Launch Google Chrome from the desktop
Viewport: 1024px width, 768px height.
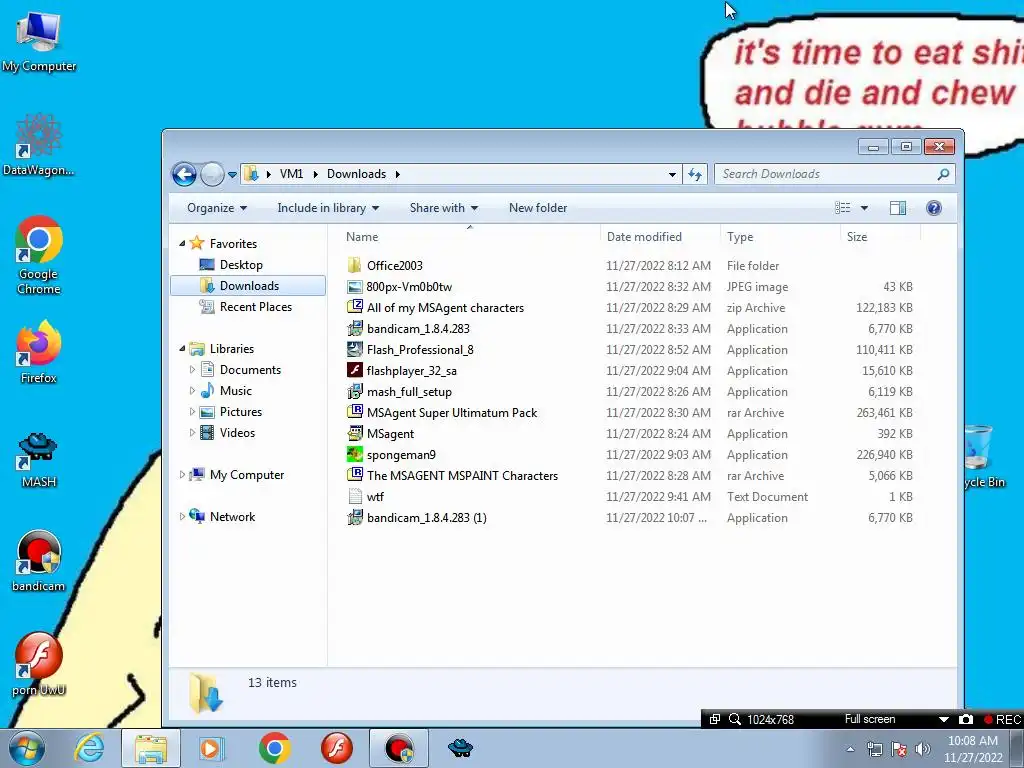coord(39,255)
